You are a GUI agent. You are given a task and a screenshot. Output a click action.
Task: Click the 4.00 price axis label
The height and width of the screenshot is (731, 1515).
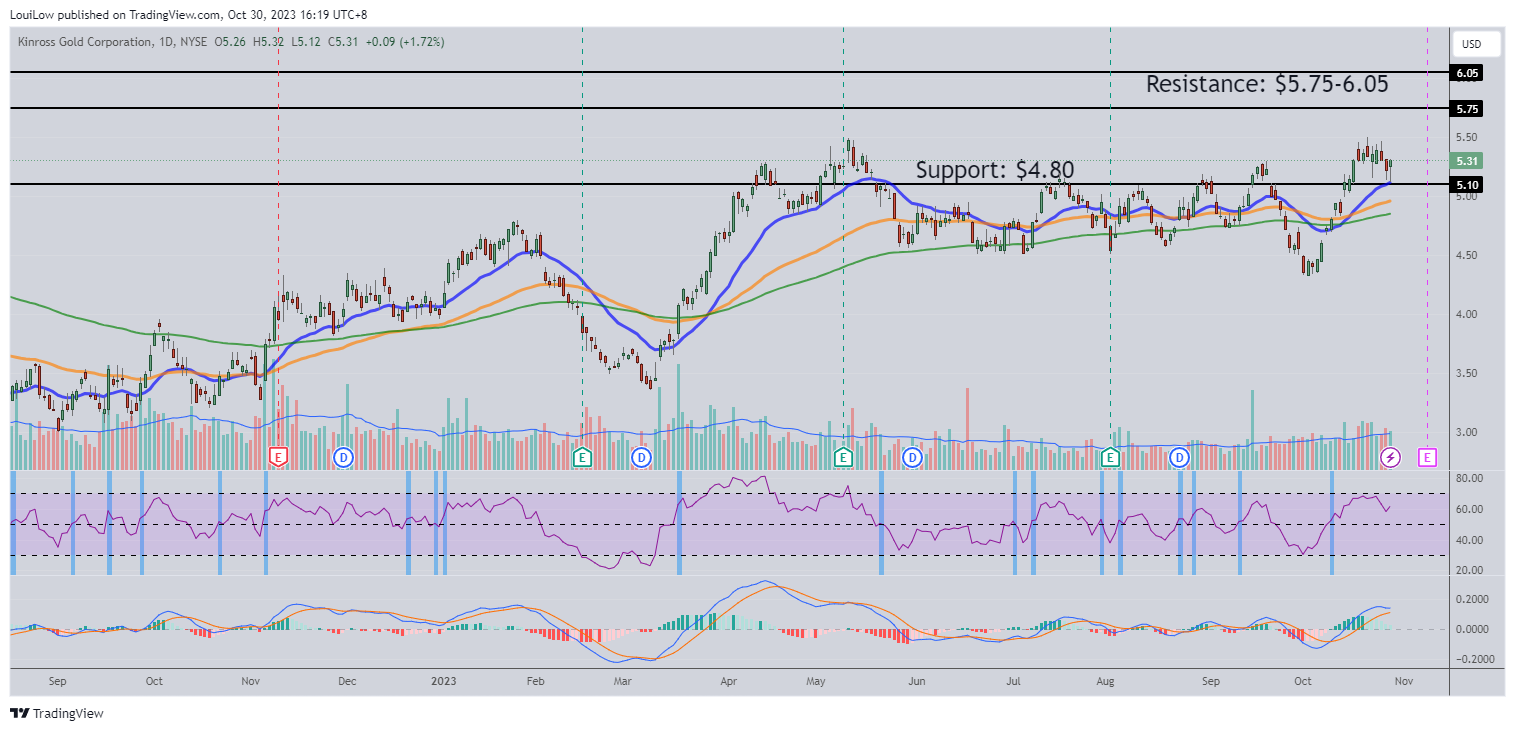point(1467,314)
